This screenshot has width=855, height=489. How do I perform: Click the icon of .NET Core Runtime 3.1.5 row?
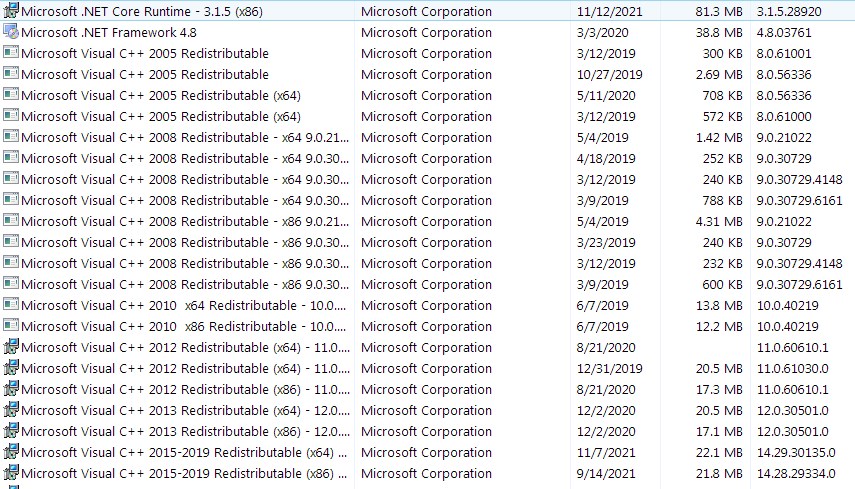[x=11, y=11]
